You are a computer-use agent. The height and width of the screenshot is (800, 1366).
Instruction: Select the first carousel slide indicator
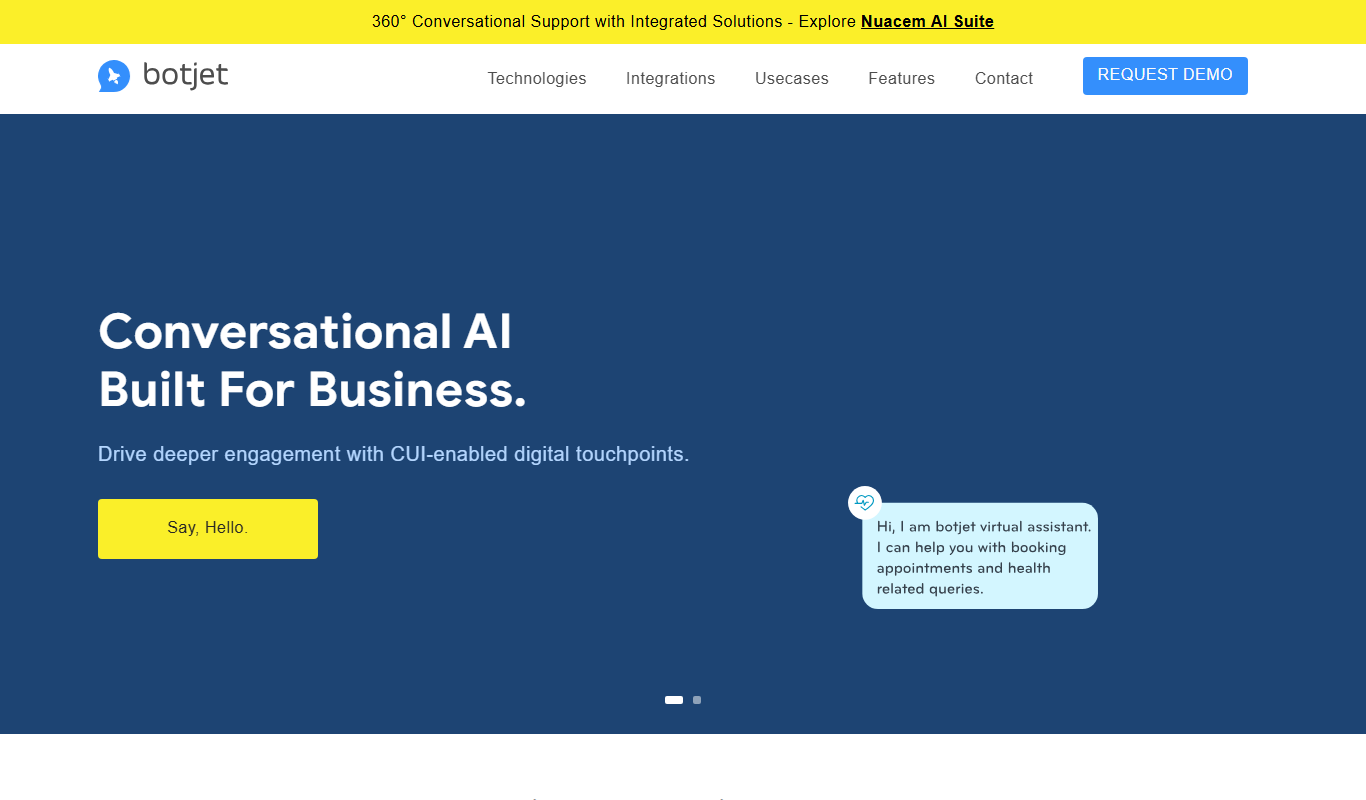click(x=674, y=700)
